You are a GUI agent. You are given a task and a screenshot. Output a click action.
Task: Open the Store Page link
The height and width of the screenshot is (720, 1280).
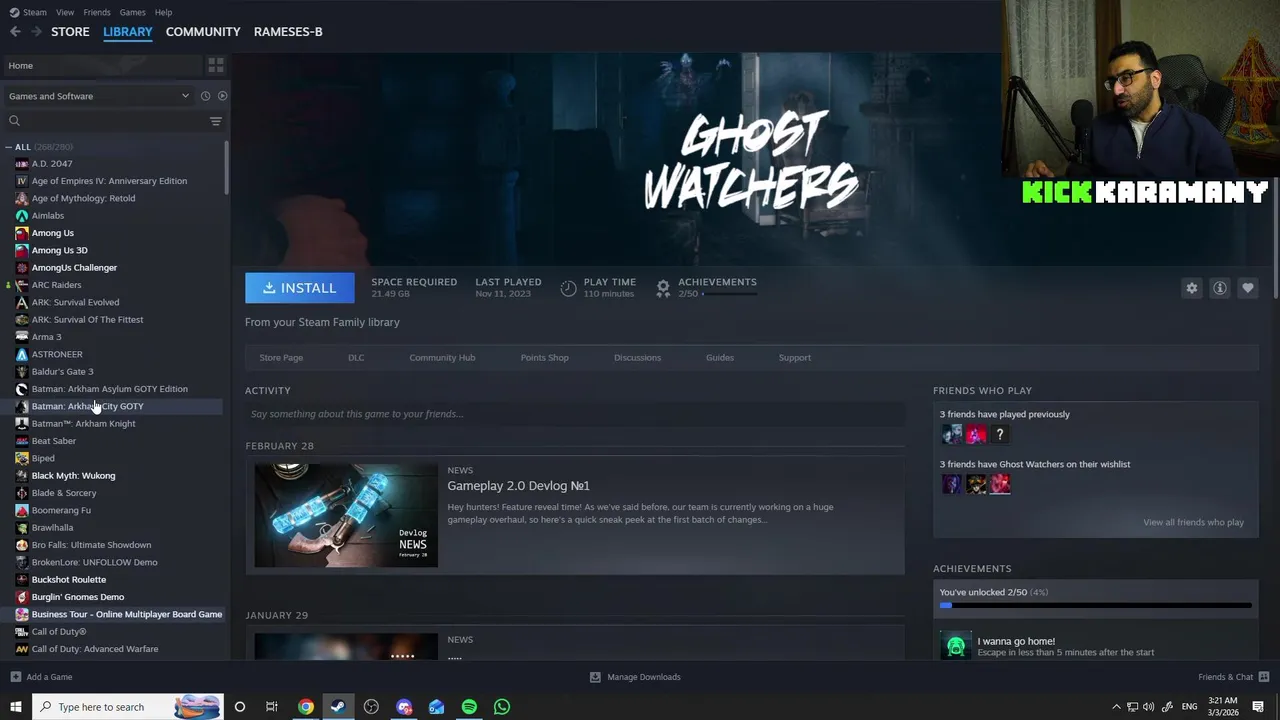point(281,358)
